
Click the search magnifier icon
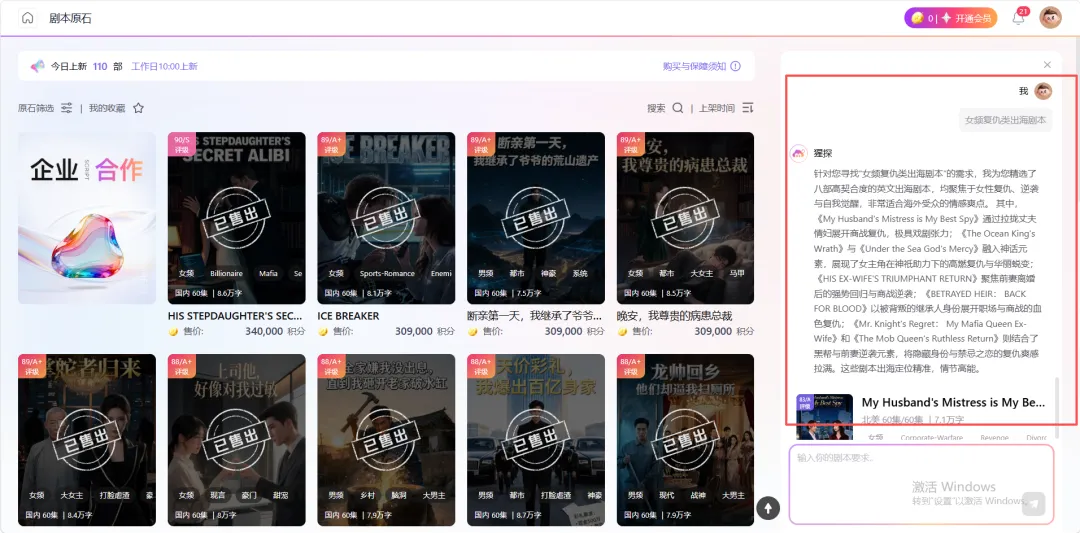click(x=678, y=108)
